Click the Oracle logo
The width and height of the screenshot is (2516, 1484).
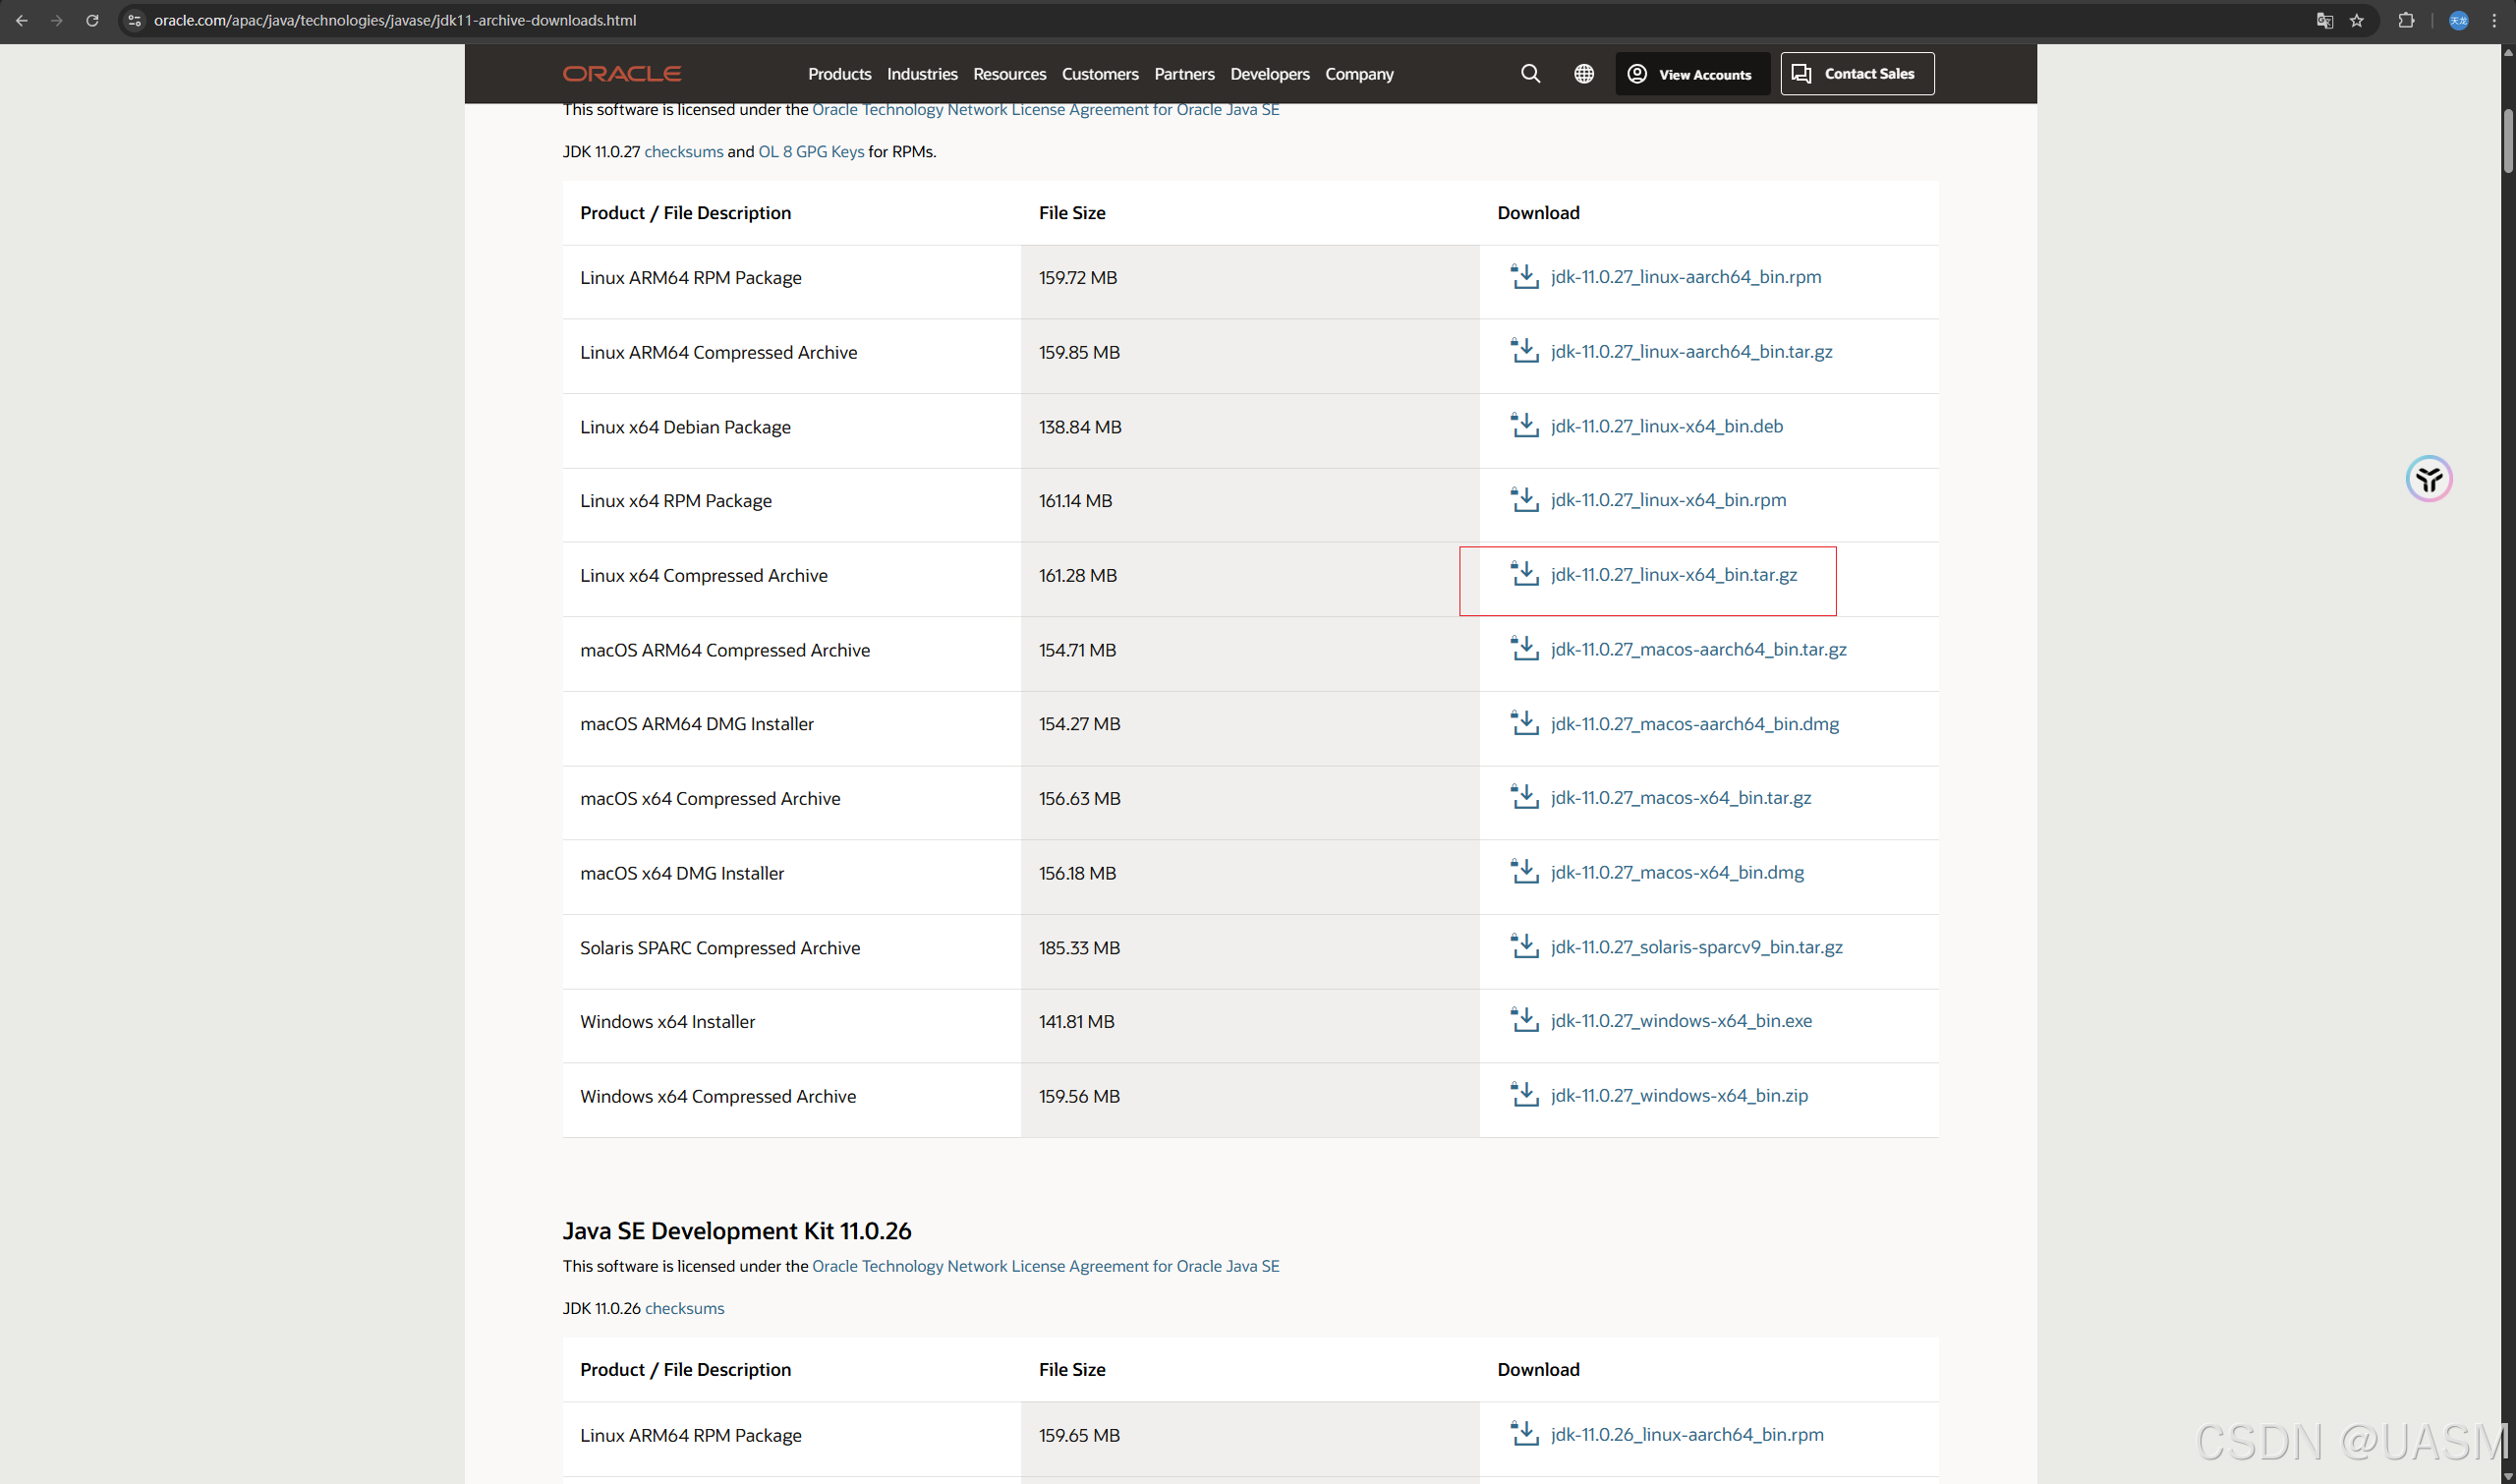[621, 74]
